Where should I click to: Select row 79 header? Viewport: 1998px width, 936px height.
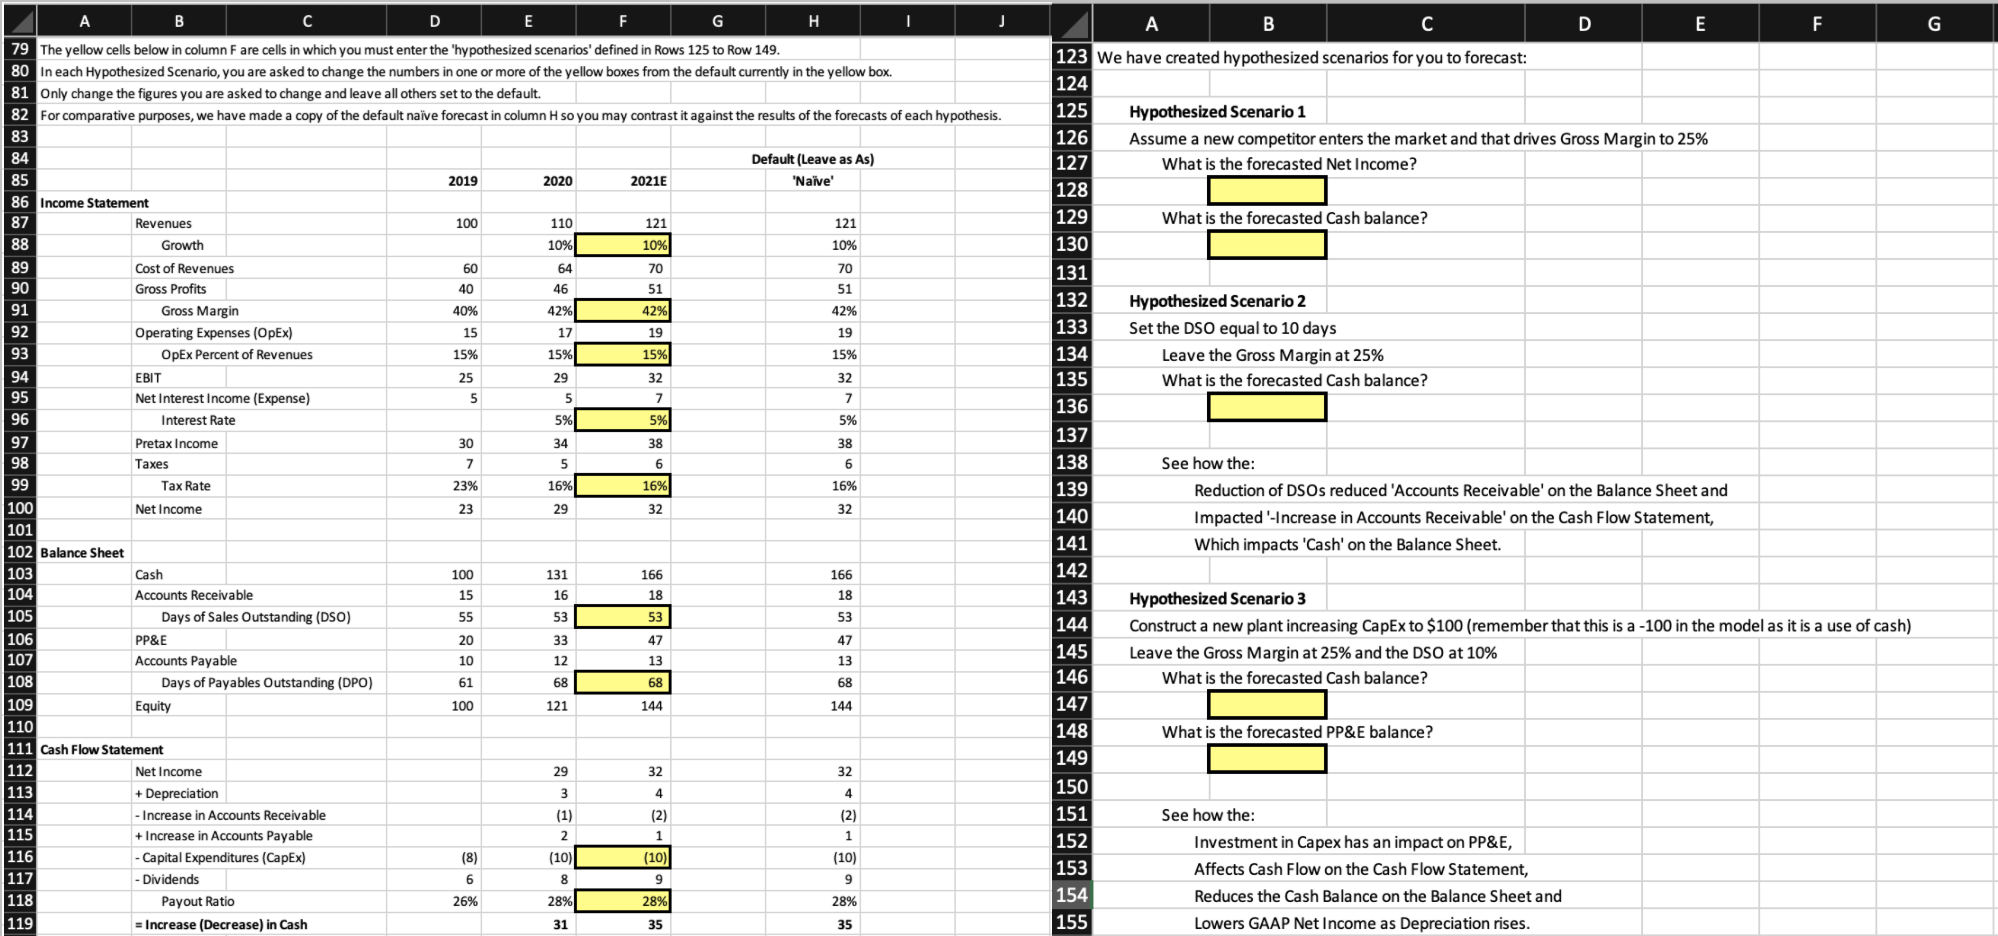click(20, 49)
